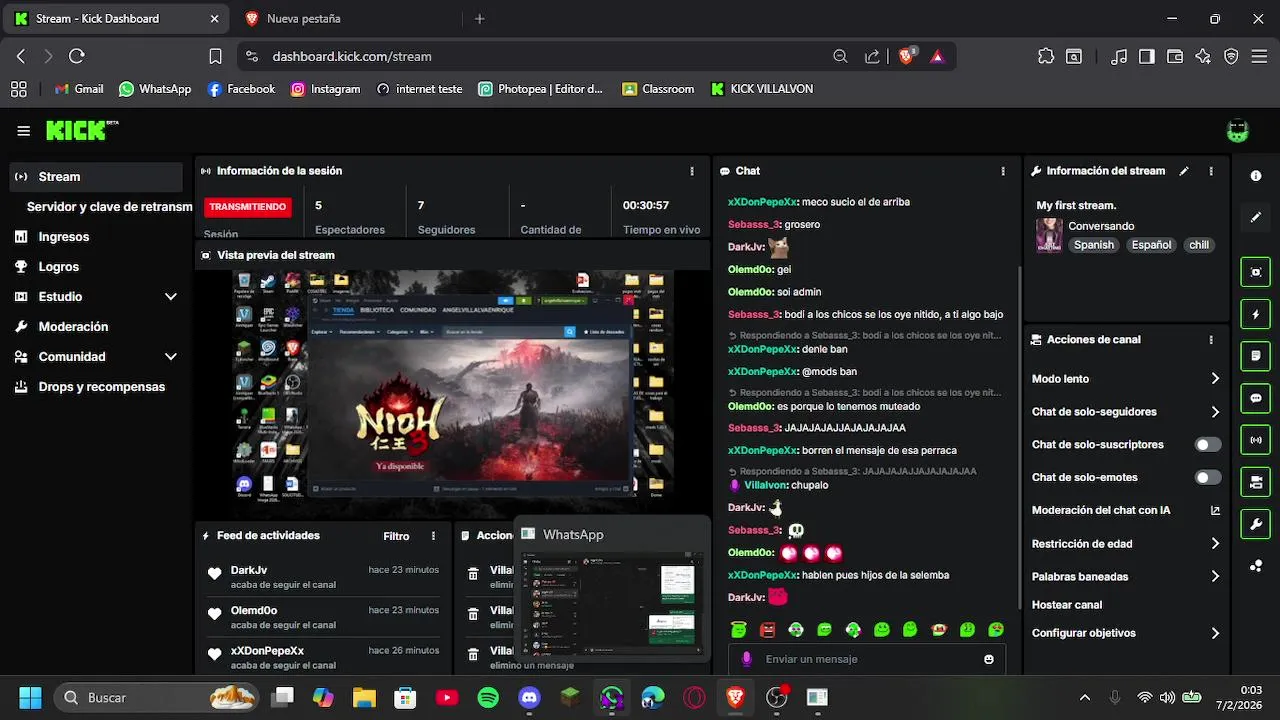Toggle the stream preview widget icon
The image size is (1280, 720).
pos(1256,272)
